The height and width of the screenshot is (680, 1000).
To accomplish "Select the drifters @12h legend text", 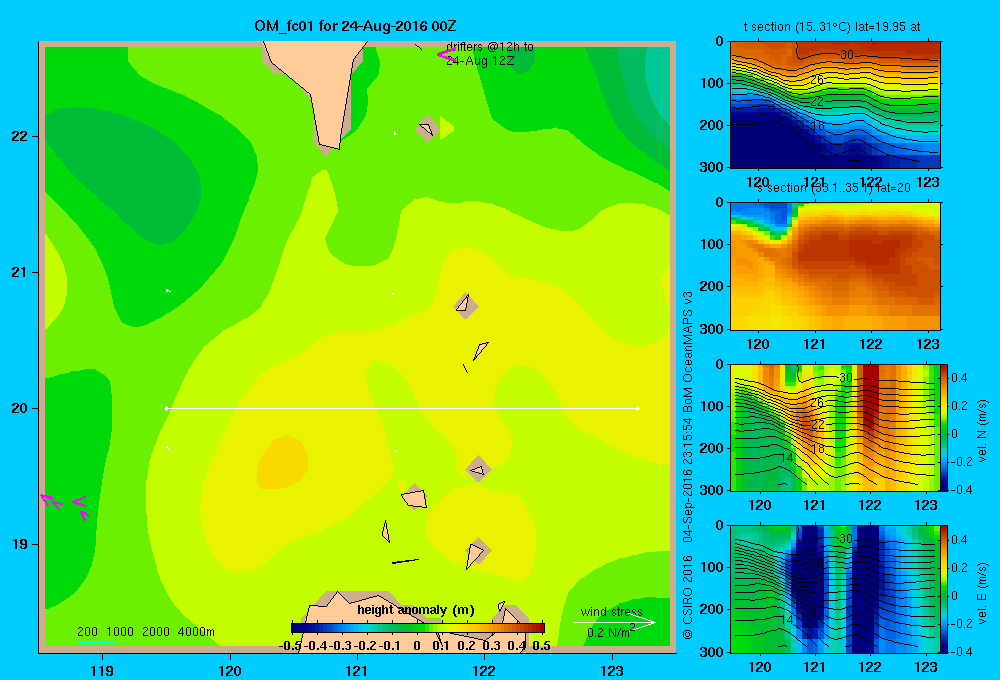I will coord(489,54).
